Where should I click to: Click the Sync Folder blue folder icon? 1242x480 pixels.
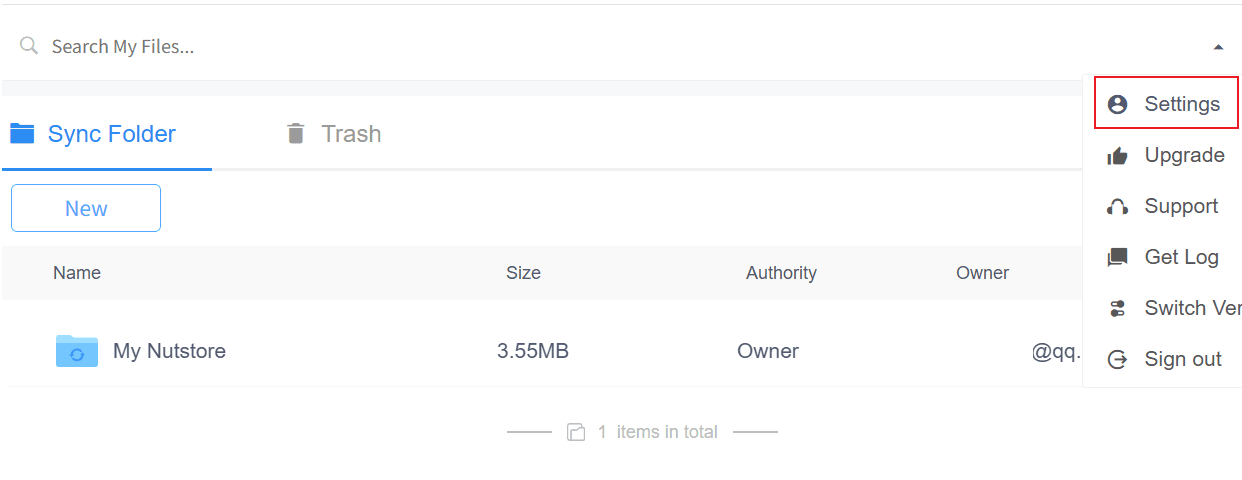pyautogui.click(x=22, y=133)
